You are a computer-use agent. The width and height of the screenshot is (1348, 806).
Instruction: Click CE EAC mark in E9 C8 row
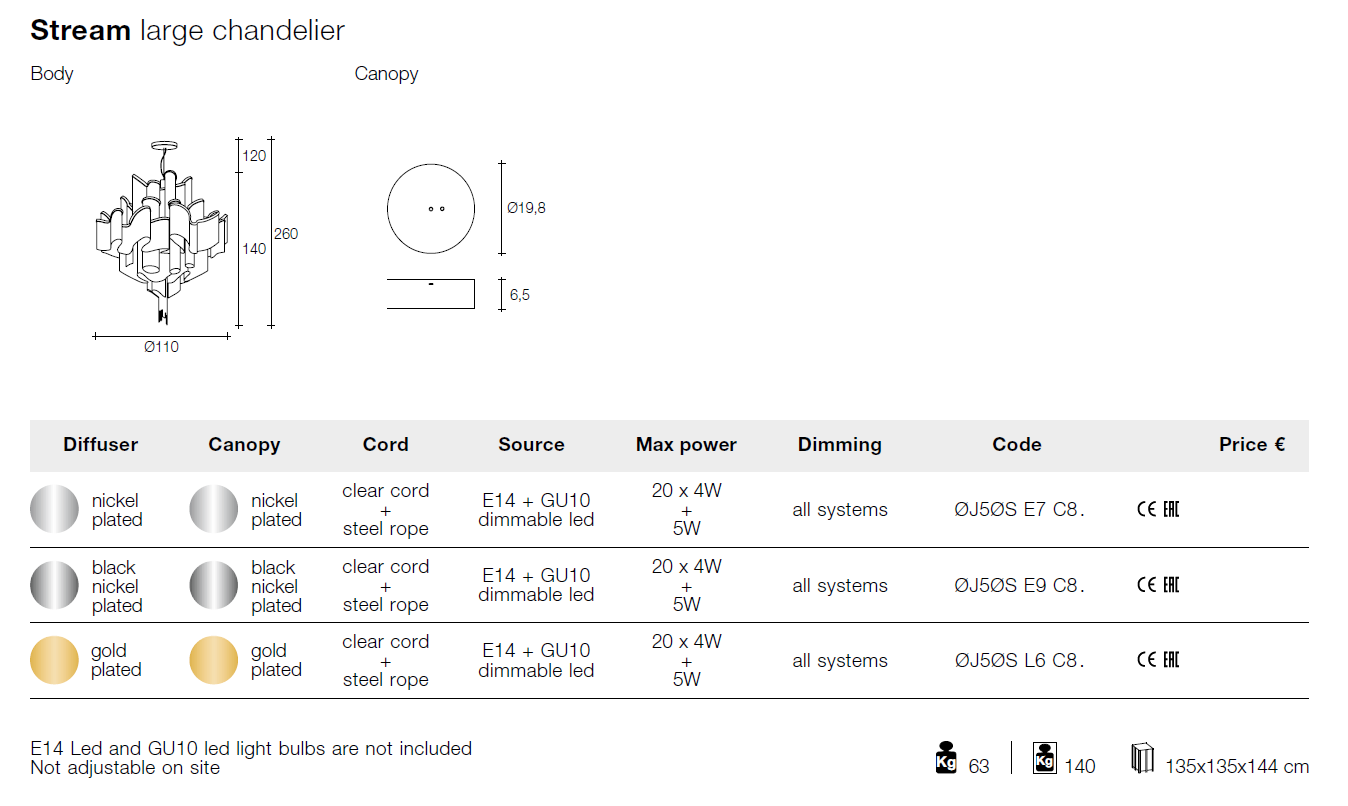pyautogui.click(x=1158, y=585)
